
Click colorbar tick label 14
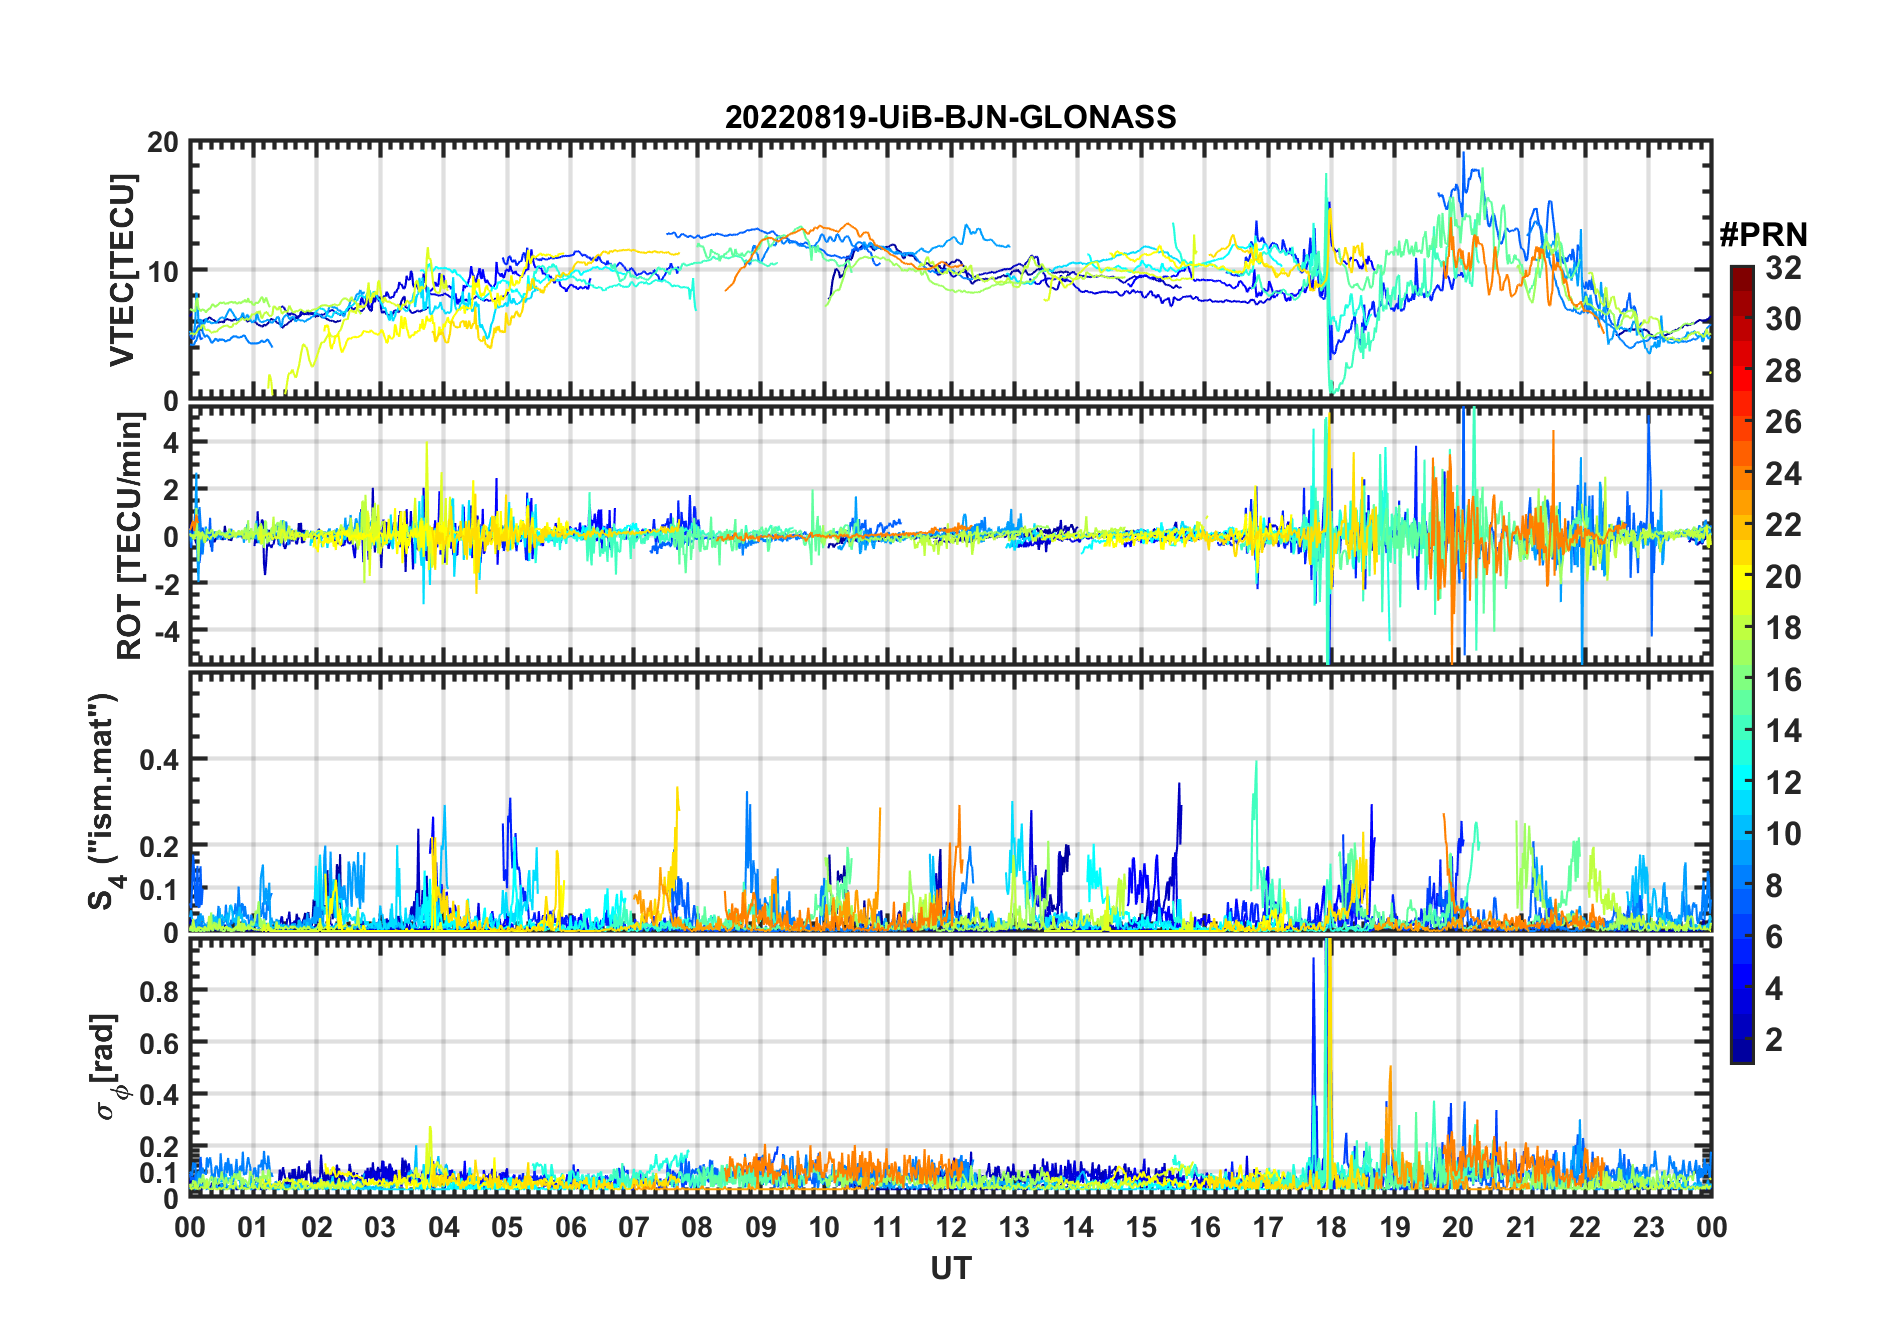click(x=1783, y=731)
